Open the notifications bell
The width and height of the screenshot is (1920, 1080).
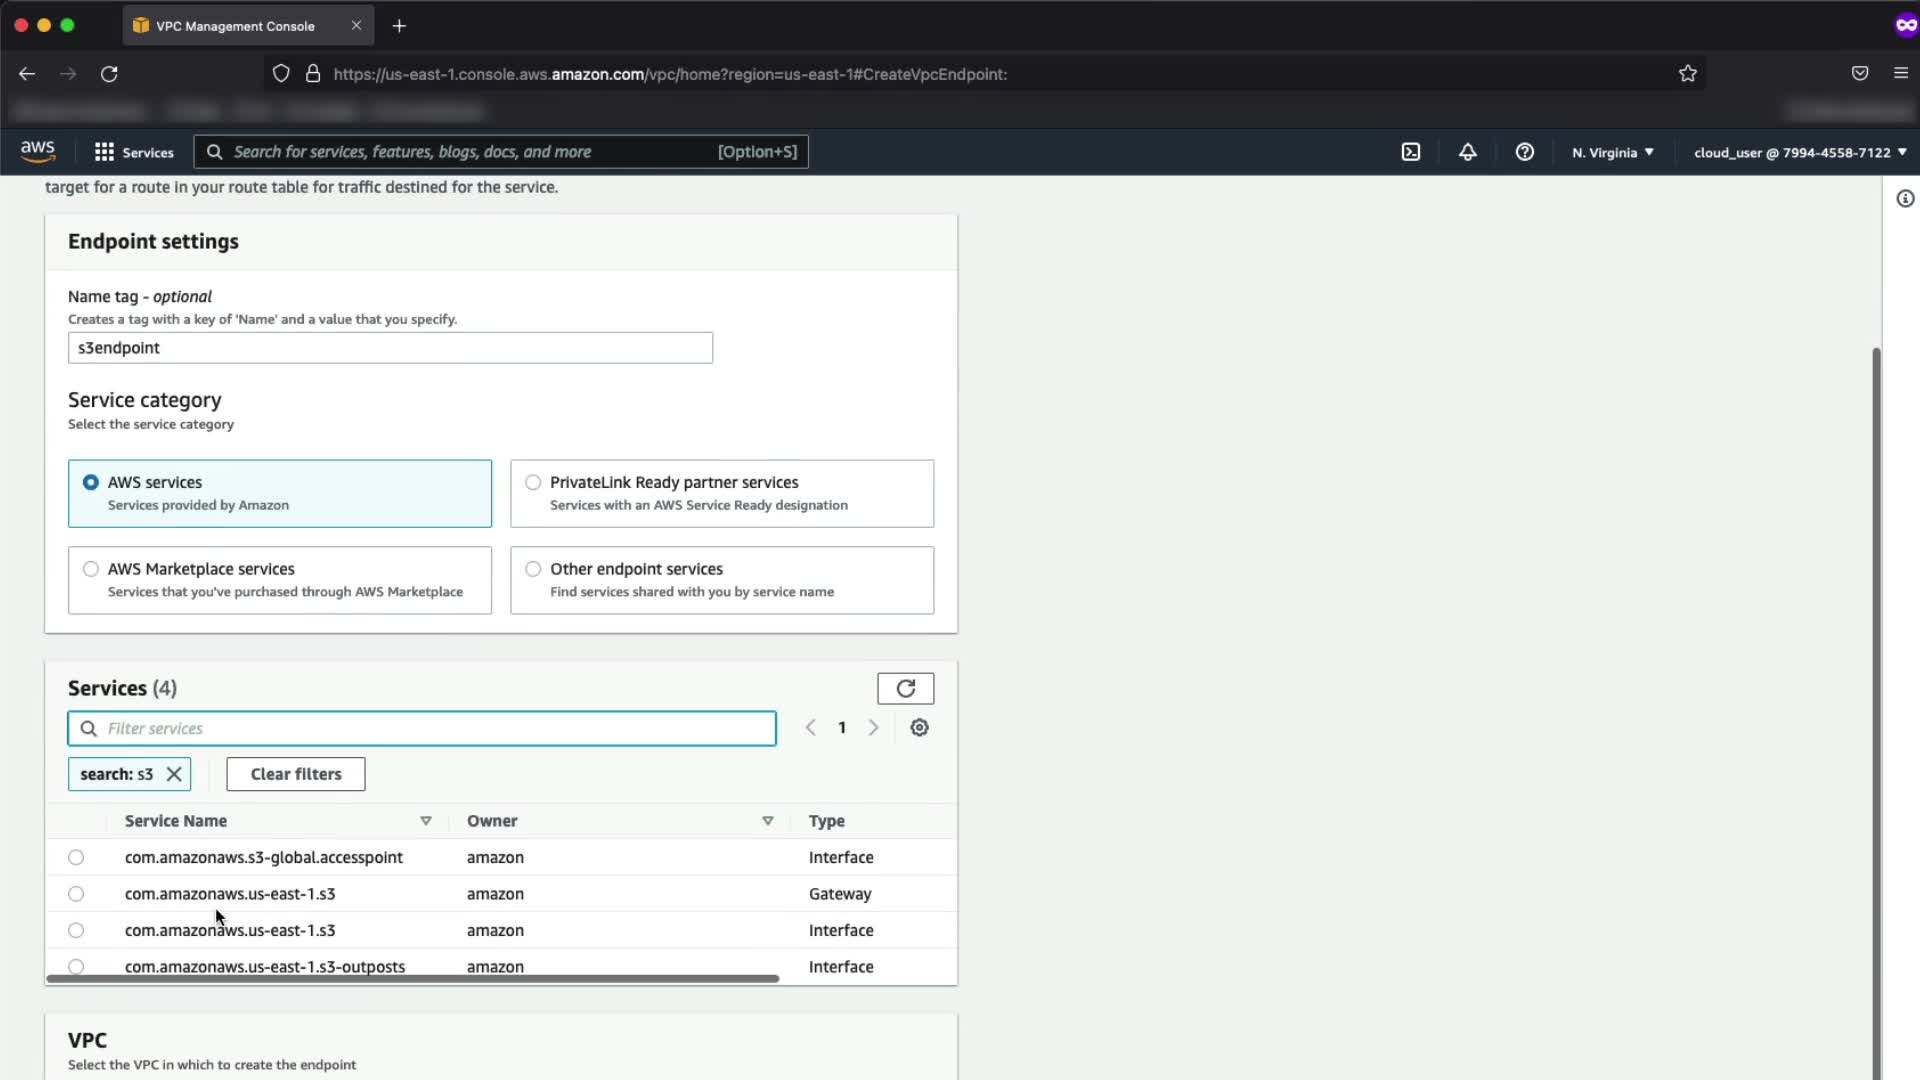click(x=1467, y=152)
